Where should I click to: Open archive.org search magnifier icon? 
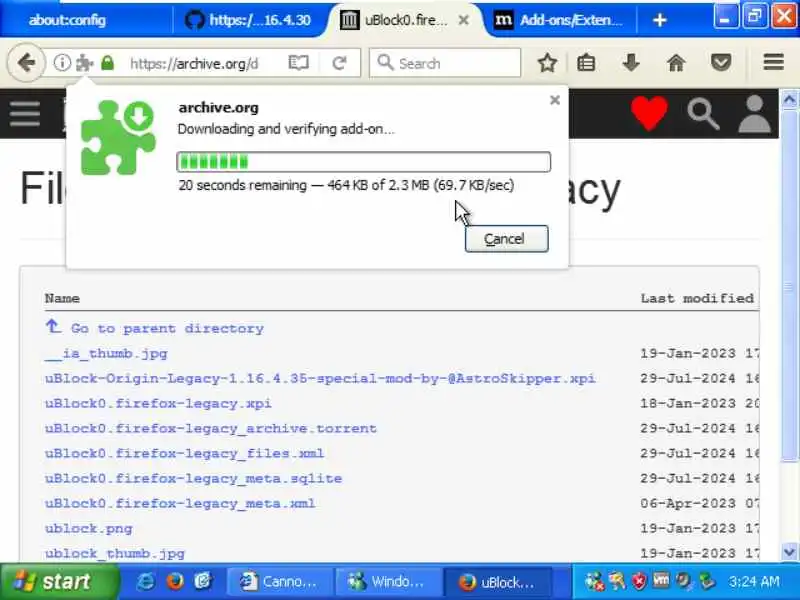pyautogui.click(x=703, y=114)
